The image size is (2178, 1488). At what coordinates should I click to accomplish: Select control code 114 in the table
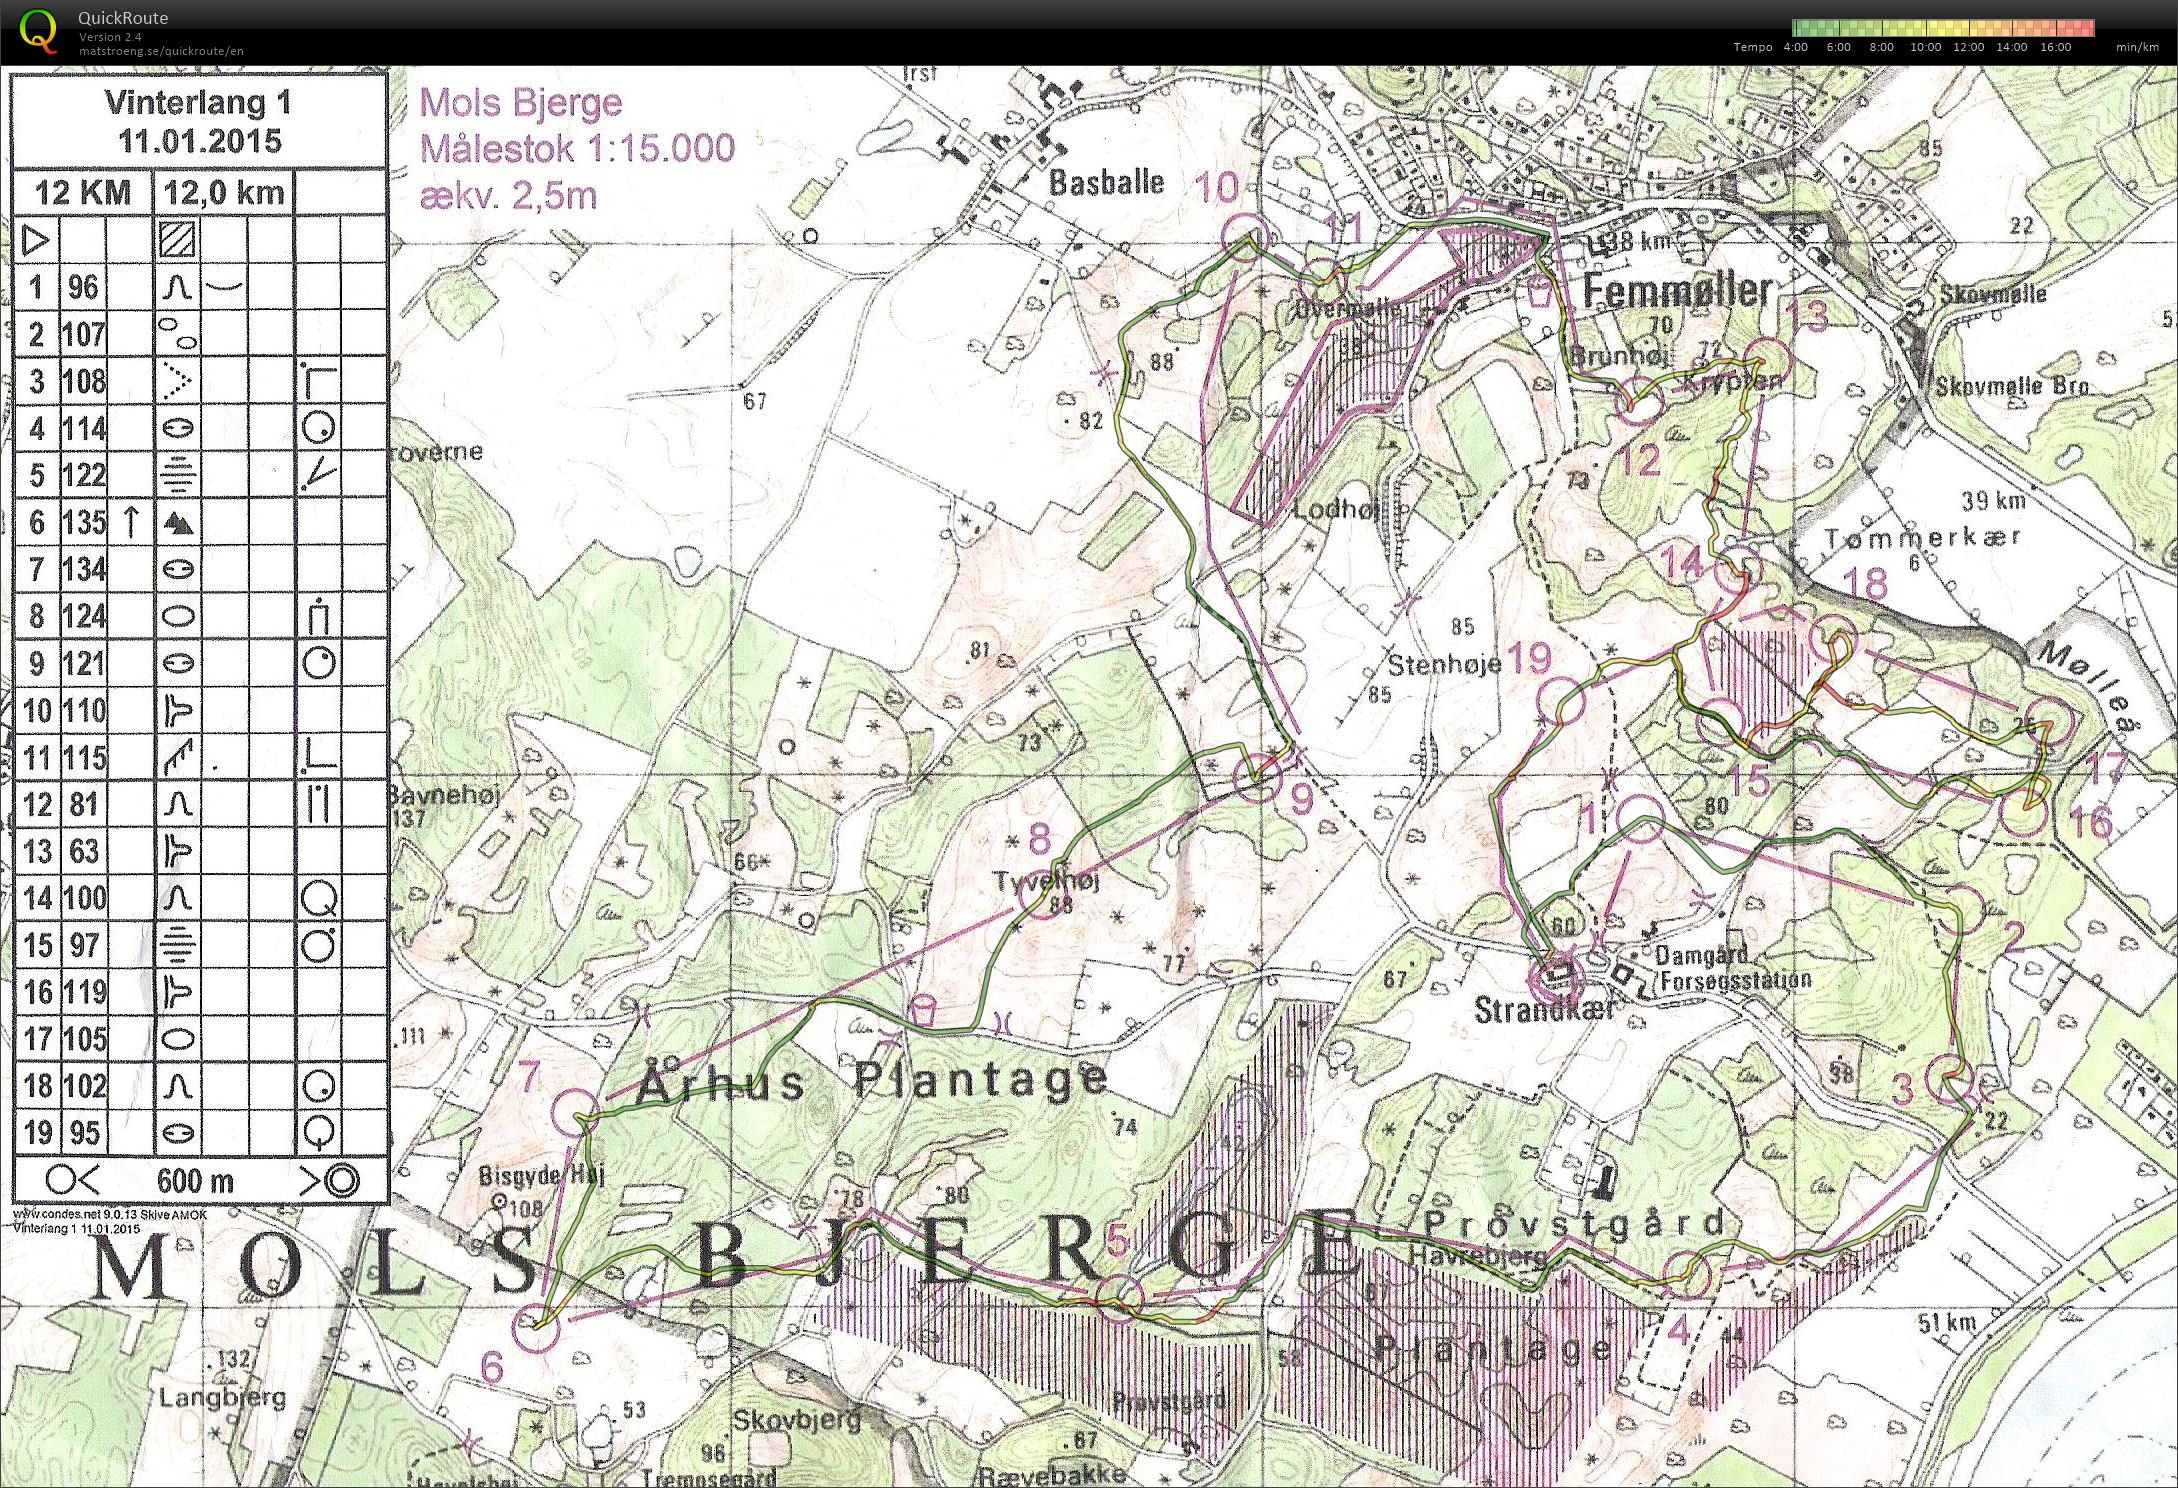(83, 428)
